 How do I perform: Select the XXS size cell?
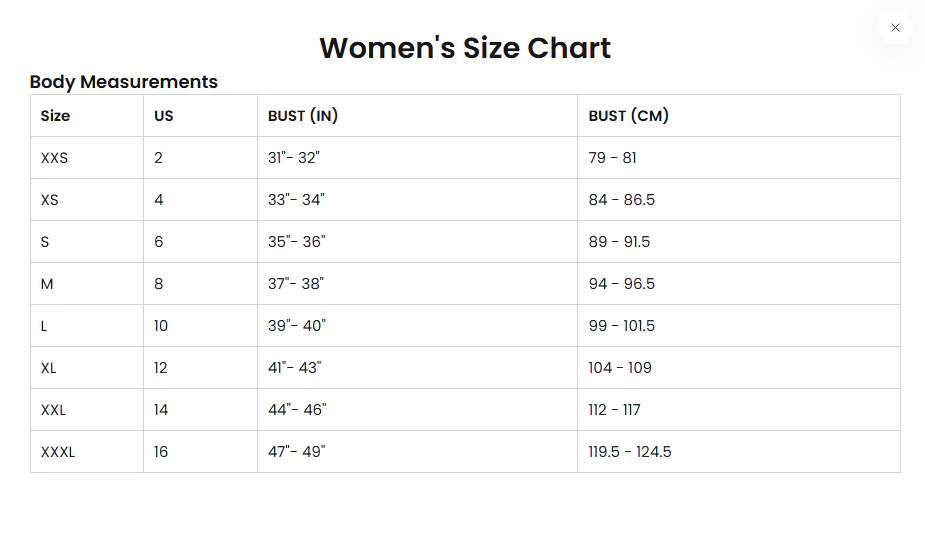pos(54,158)
